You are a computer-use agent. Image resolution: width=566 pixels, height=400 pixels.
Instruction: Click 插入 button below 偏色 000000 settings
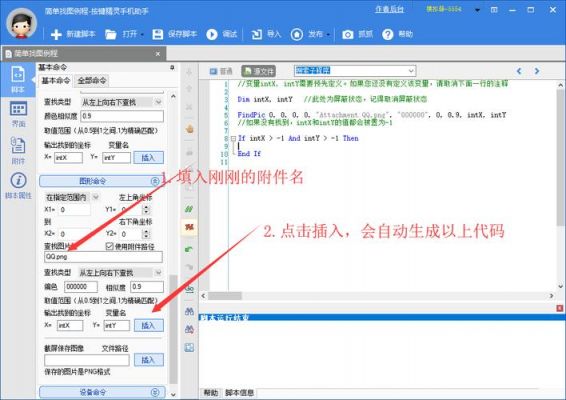click(x=149, y=325)
